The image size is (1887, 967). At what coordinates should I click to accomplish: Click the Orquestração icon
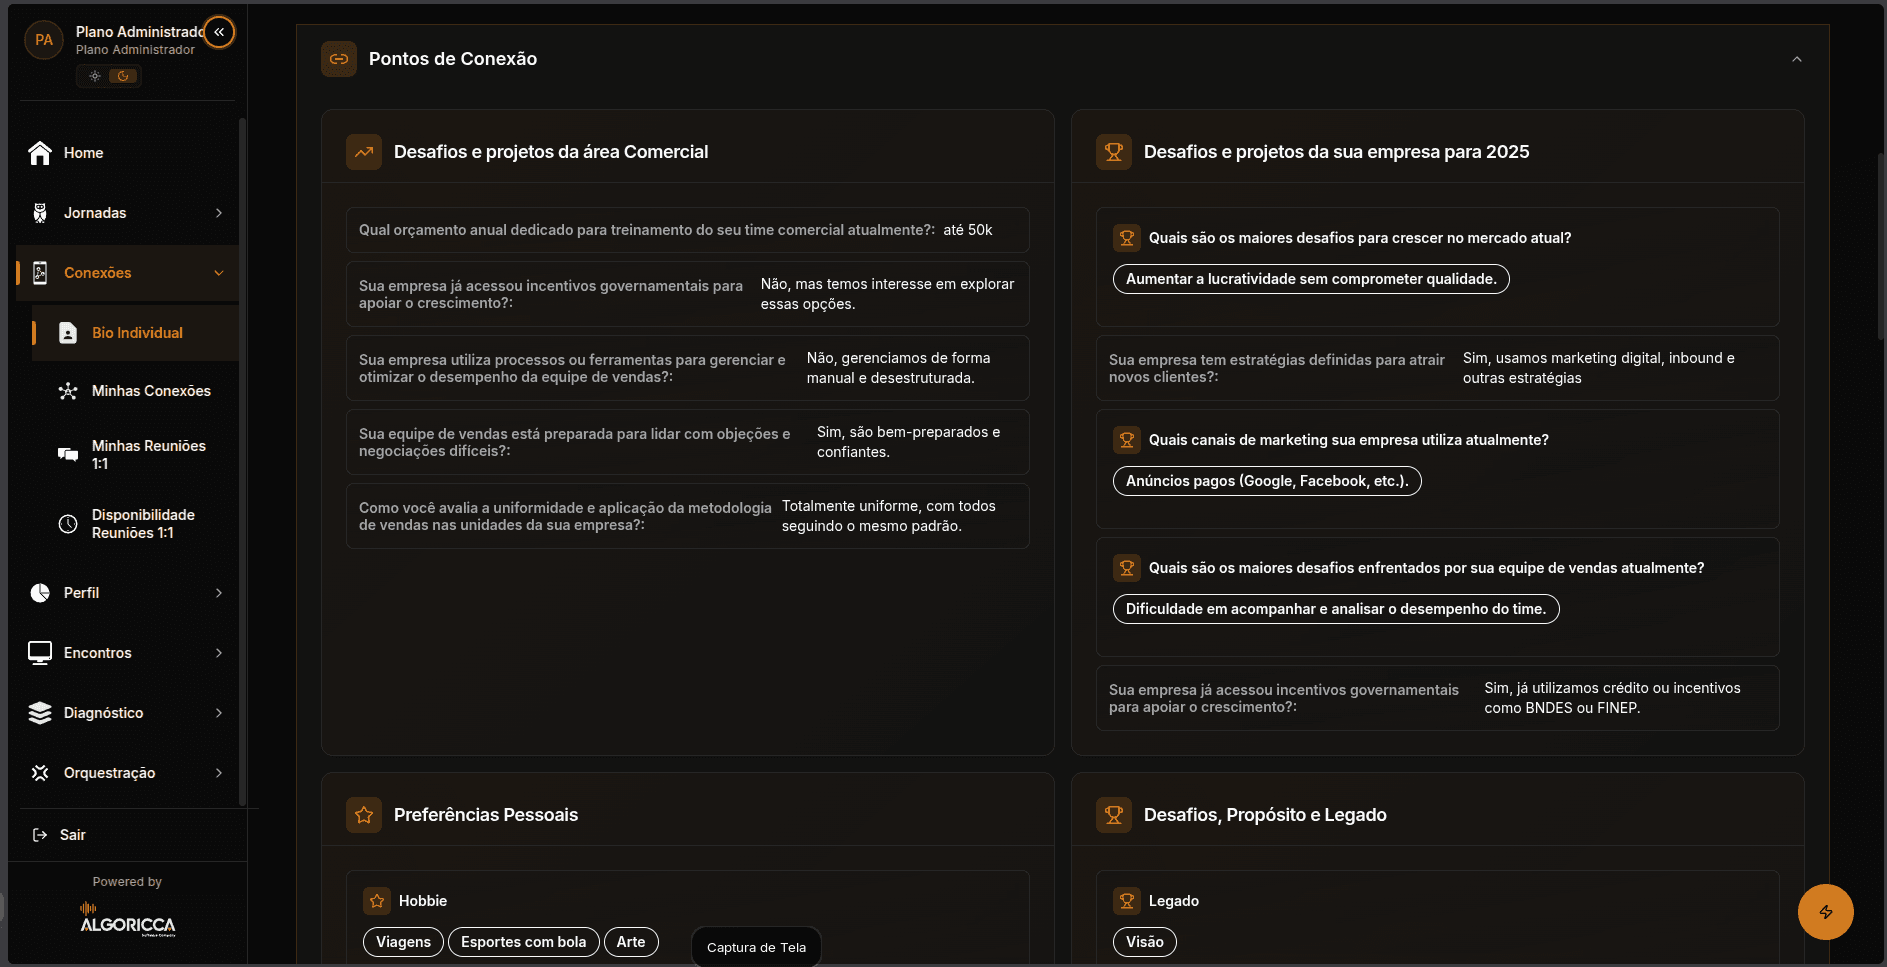[x=40, y=773]
